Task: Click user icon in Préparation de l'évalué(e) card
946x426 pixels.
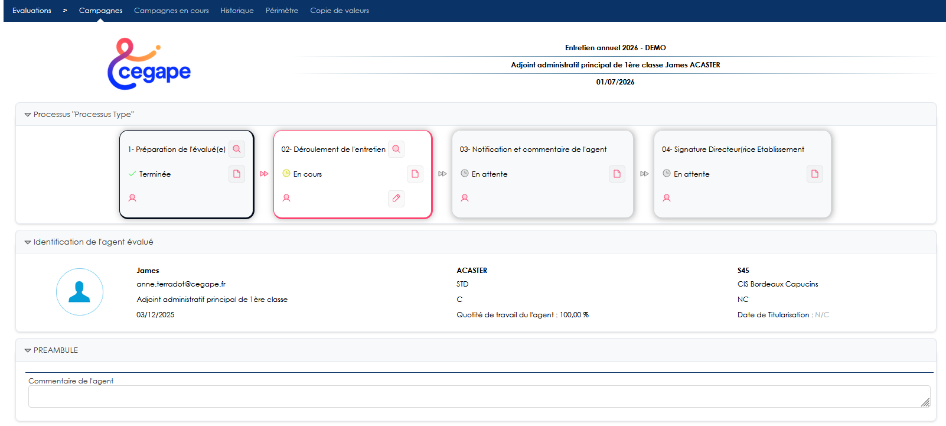Action: (132, 197)
